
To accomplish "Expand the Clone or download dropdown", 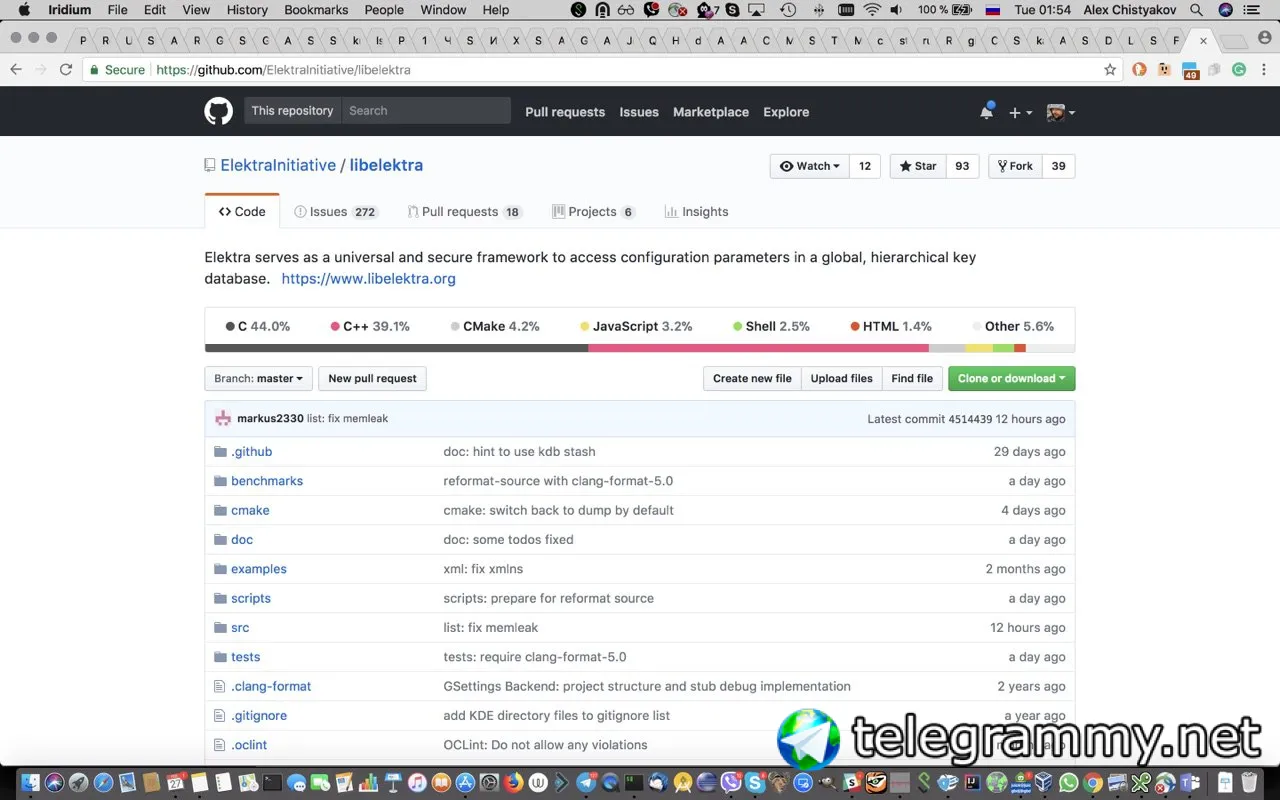I will (1011, 379).
